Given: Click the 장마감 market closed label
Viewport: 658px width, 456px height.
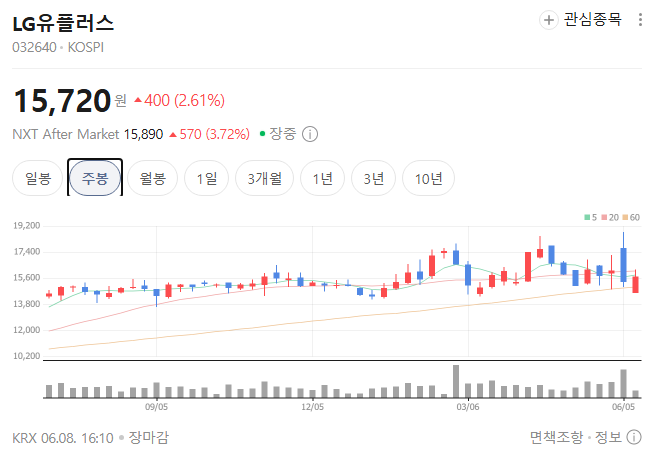Looking at the screenshot, I should 149,438.
